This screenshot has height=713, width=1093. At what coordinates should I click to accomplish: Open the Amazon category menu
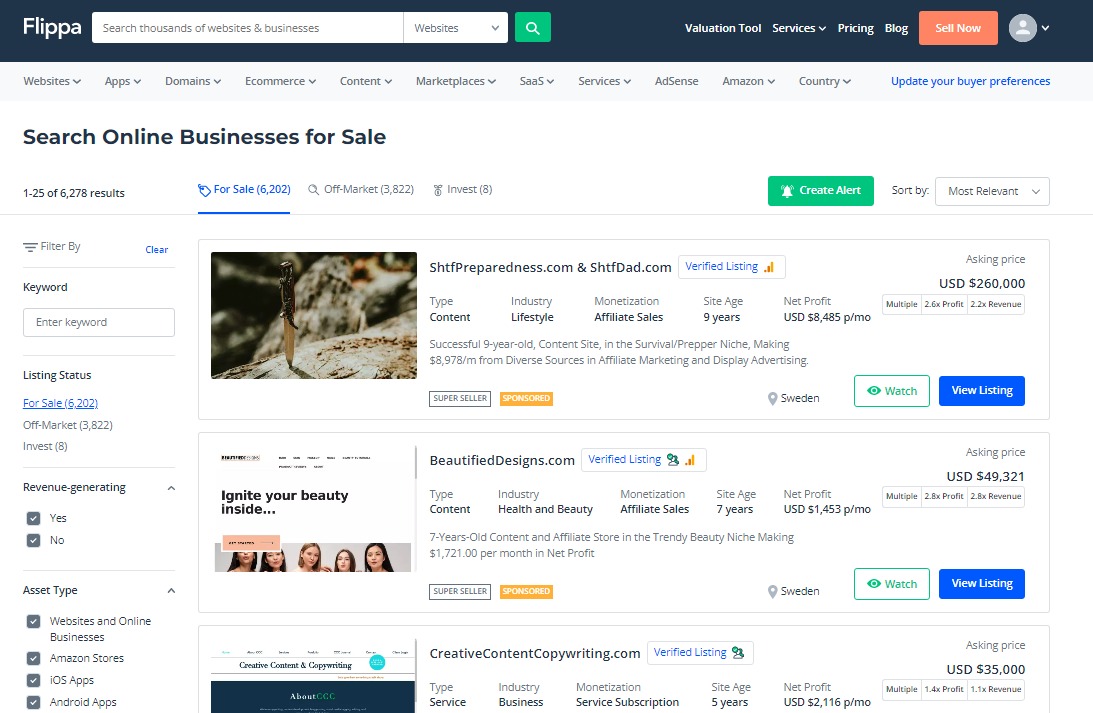tap(749, 81)
